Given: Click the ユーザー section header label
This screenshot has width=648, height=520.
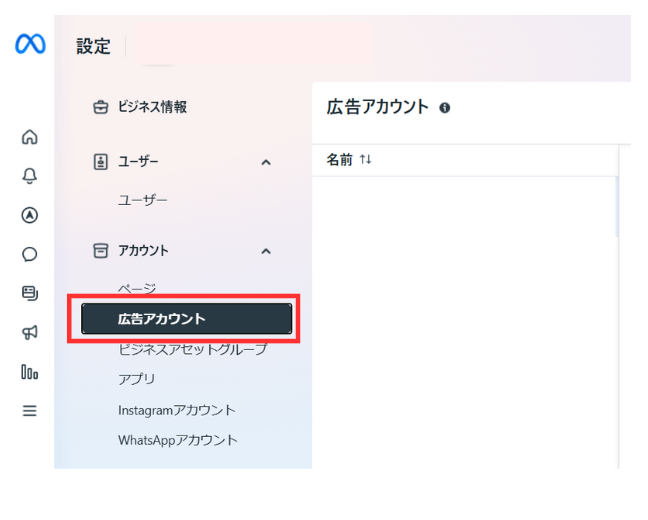Looking at the screenshot, I should (x=138, y=162).
